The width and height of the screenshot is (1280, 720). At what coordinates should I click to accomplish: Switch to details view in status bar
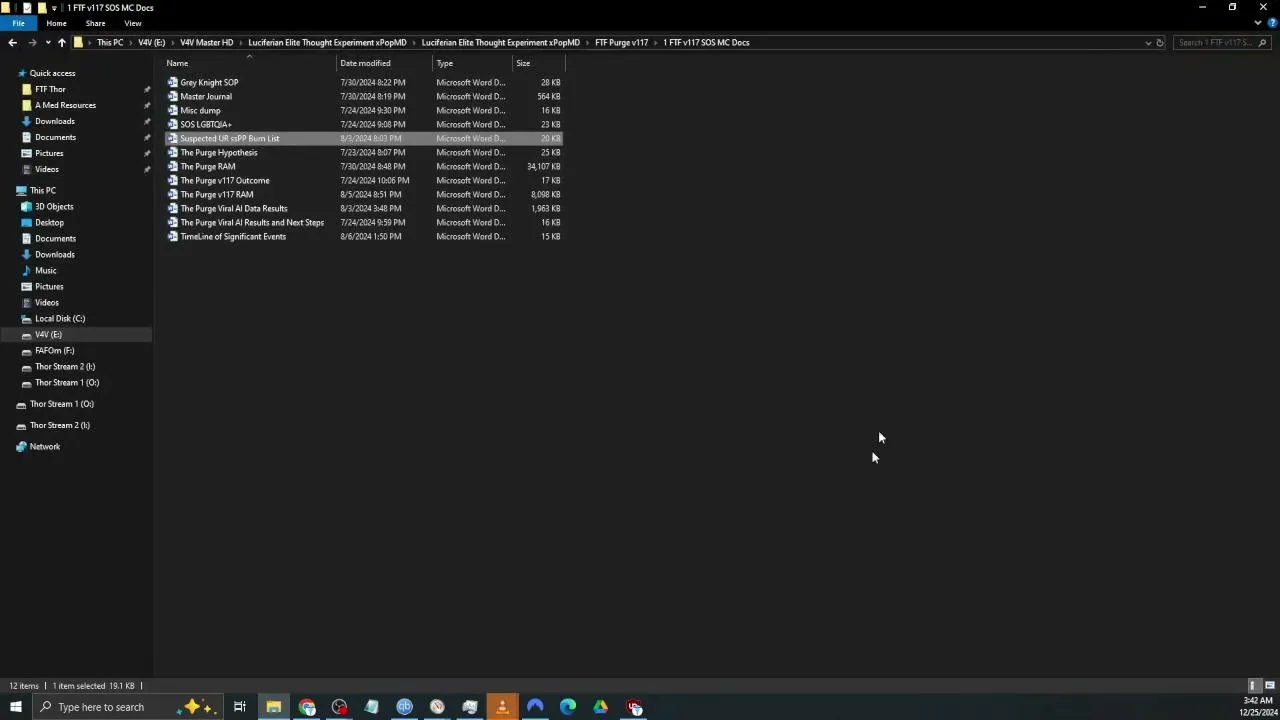pos(1253,686)
